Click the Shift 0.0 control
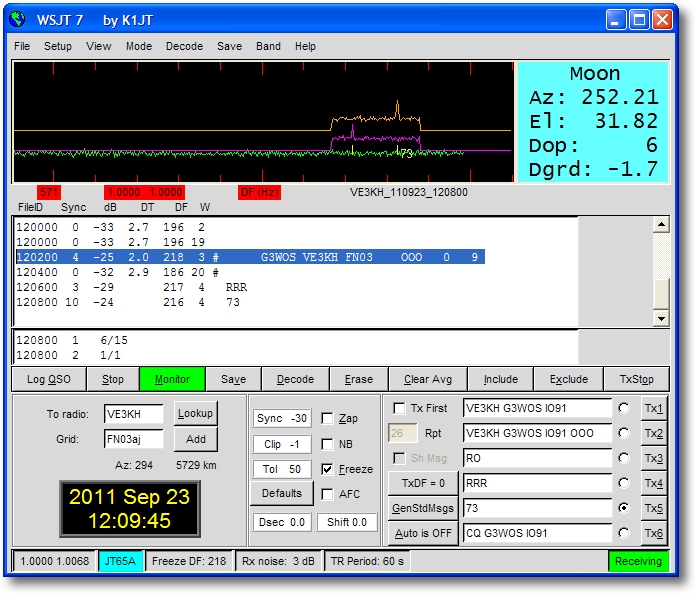This screenshot has height=594, width=696. coord(347,523)
